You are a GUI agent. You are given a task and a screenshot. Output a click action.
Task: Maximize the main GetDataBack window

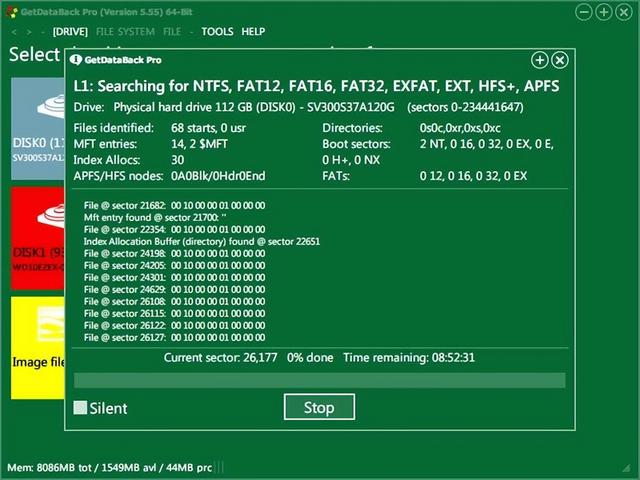pos(604,12)
